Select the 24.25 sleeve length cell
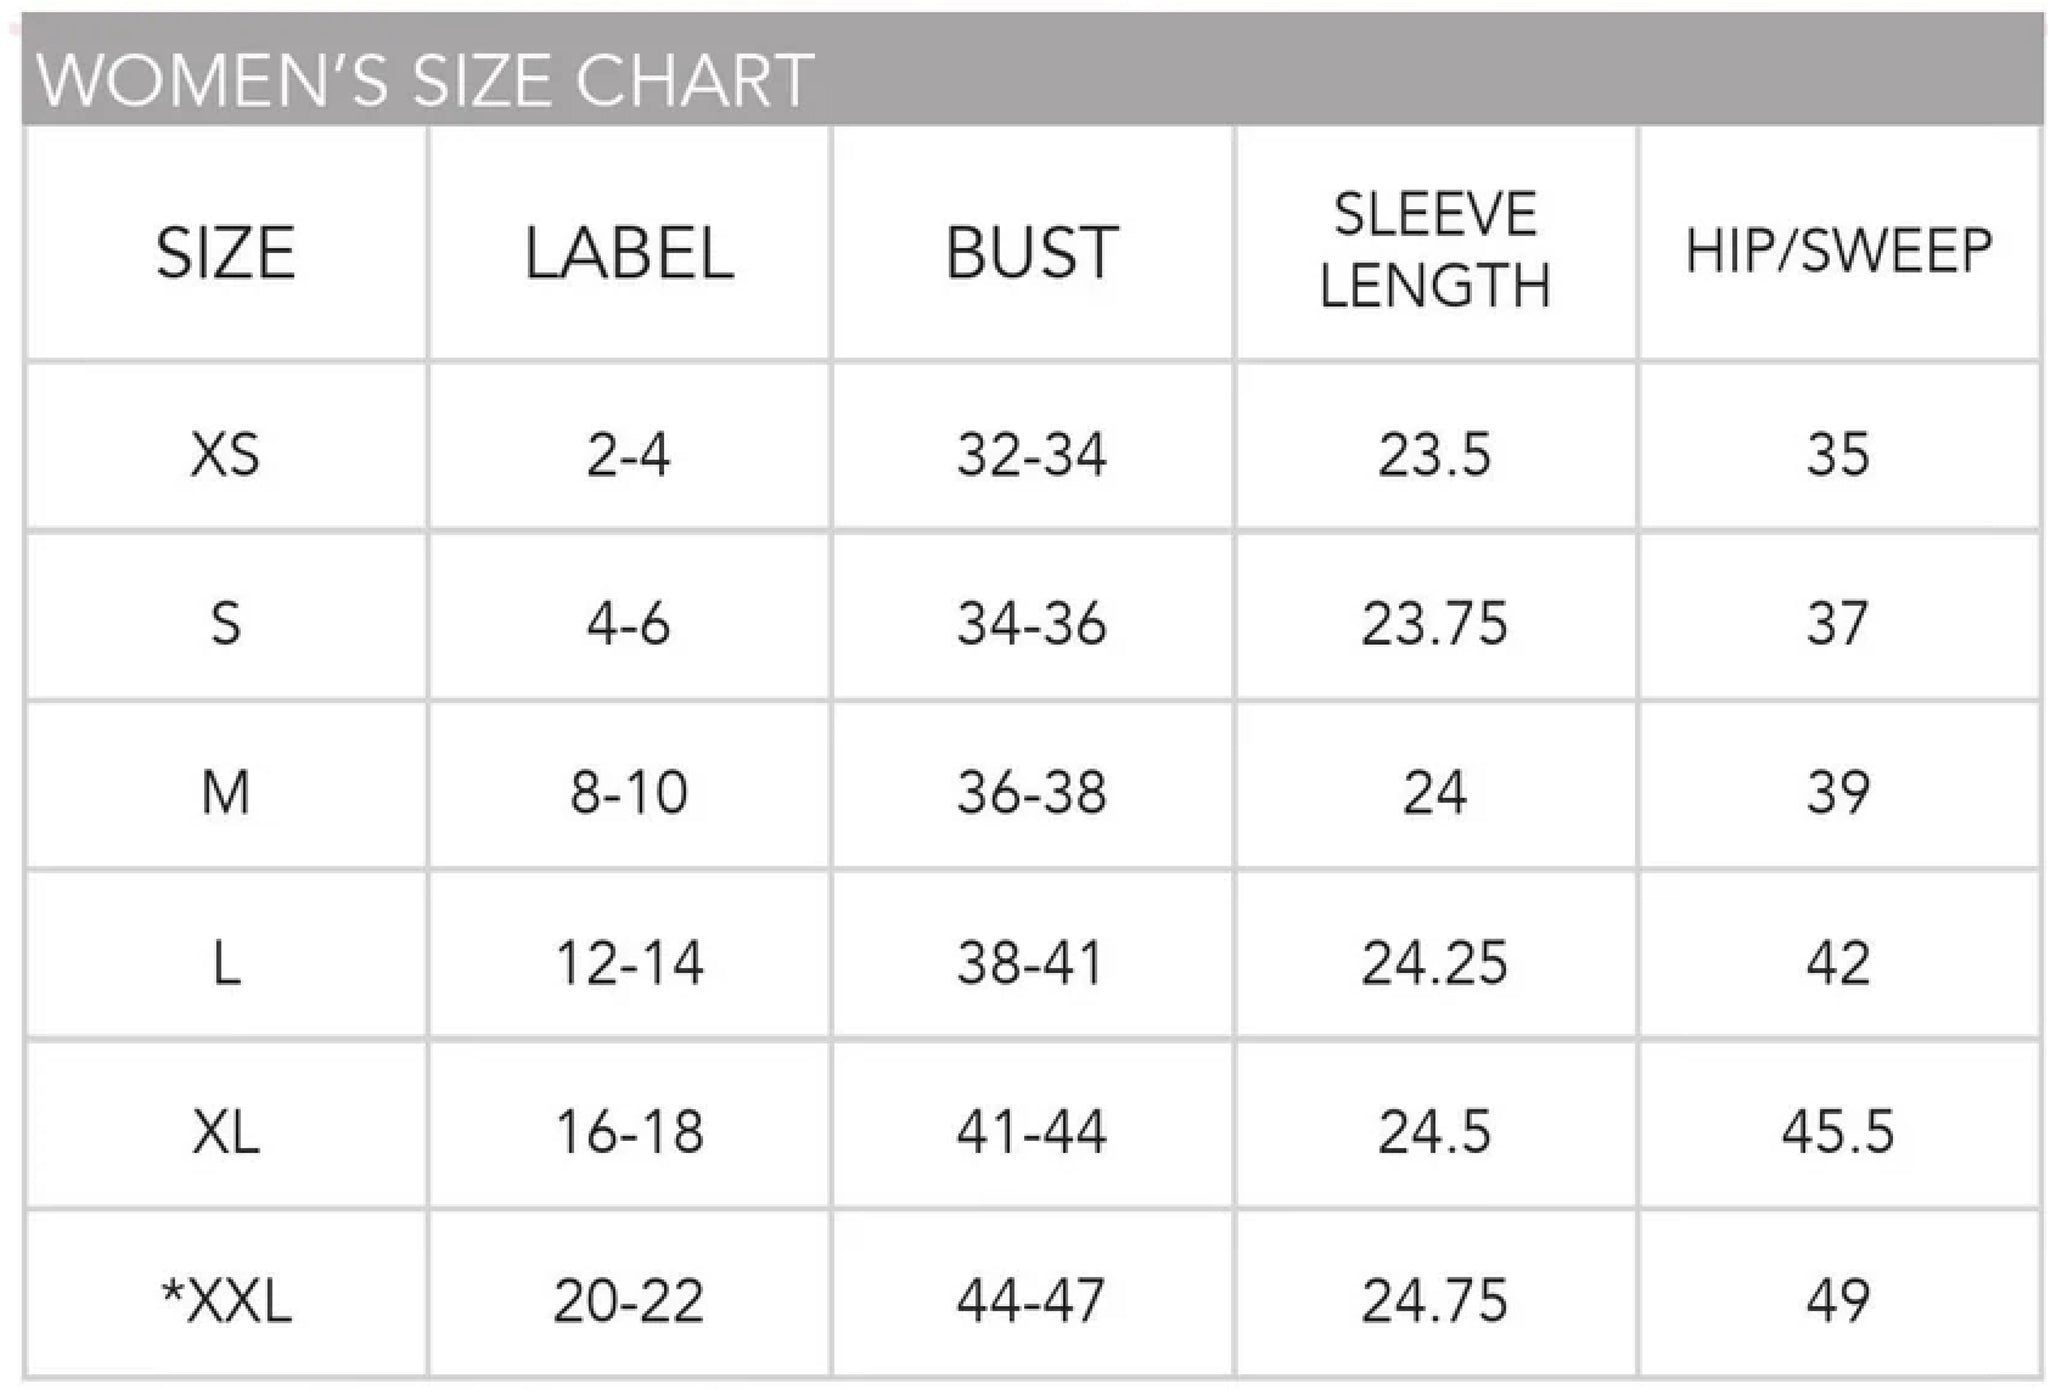This screenshot has width=2048, height=1390. pos(1435,962)
